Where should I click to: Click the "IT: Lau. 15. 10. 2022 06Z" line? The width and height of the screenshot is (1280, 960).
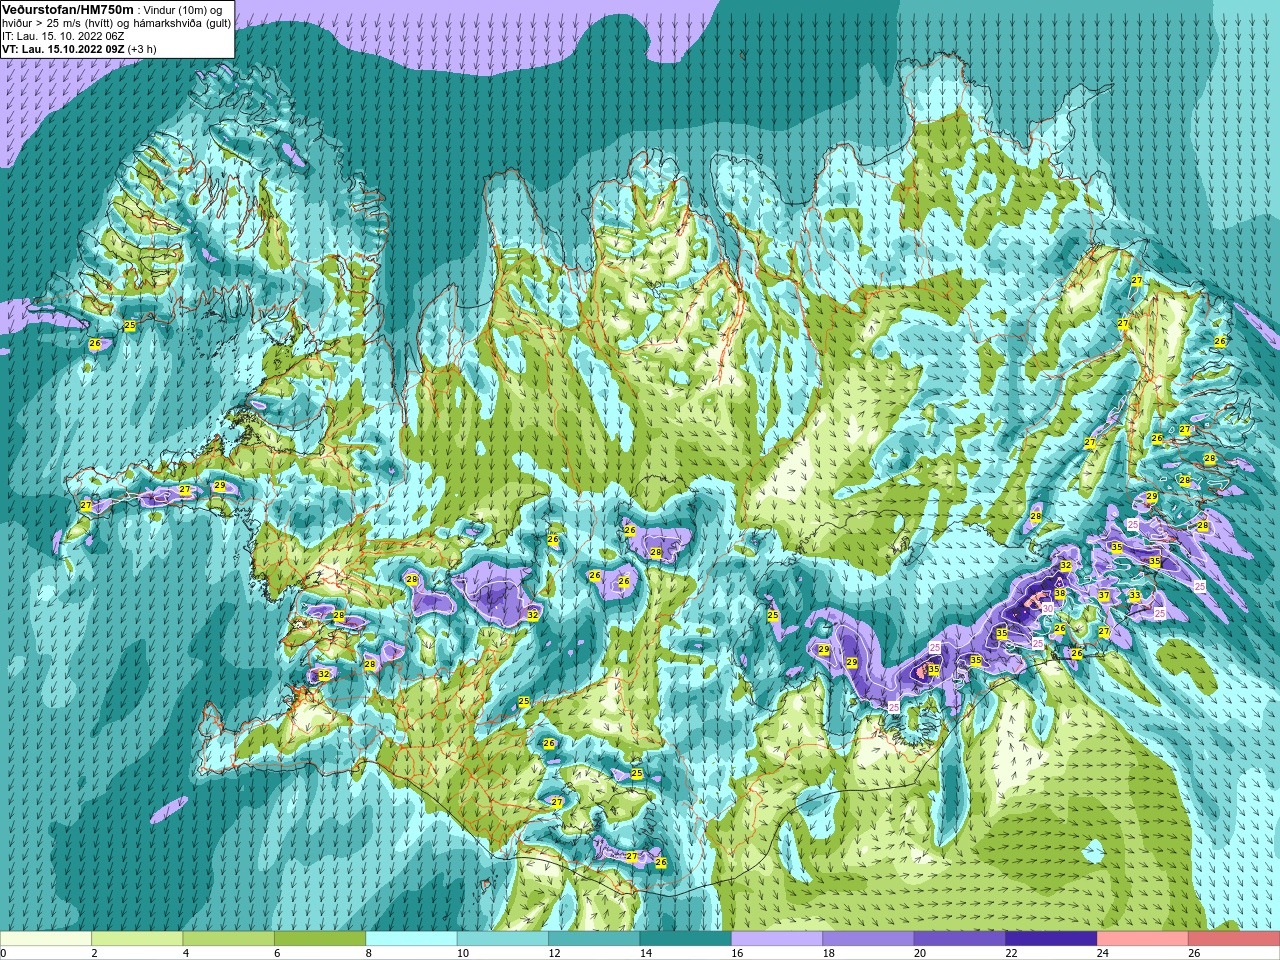coord(63,36)
